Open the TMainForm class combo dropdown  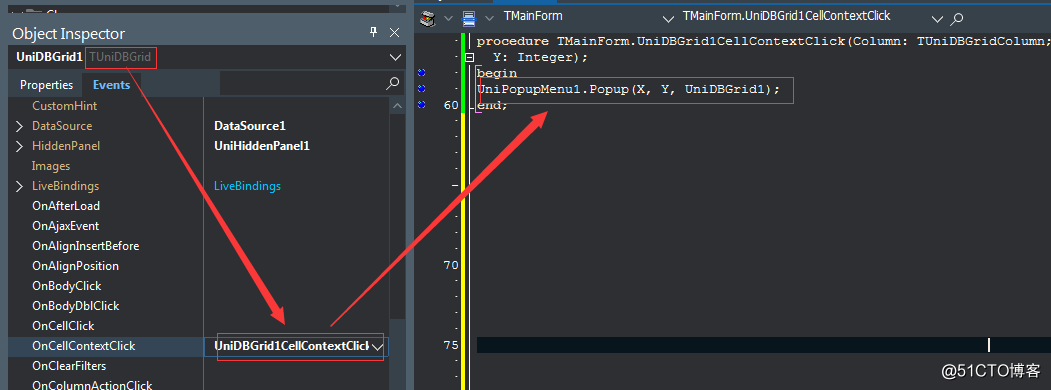click(668, 18)
